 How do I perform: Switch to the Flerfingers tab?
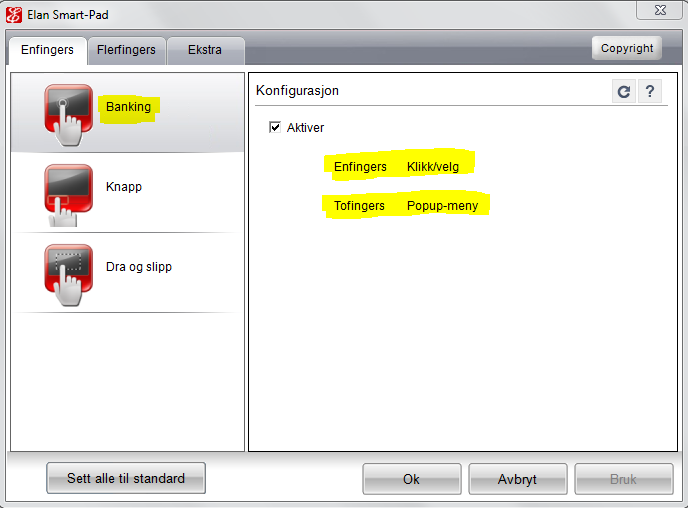(126, 50)
